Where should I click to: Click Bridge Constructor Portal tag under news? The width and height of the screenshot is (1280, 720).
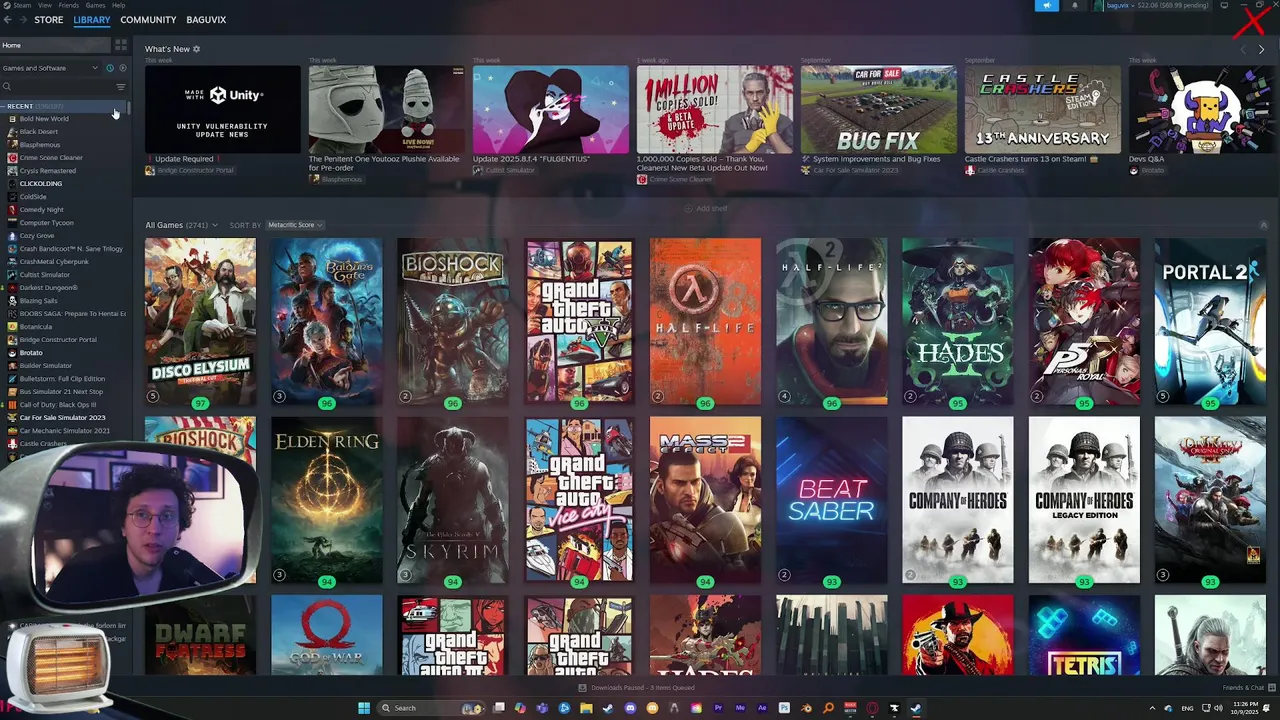tap(190, 171)
